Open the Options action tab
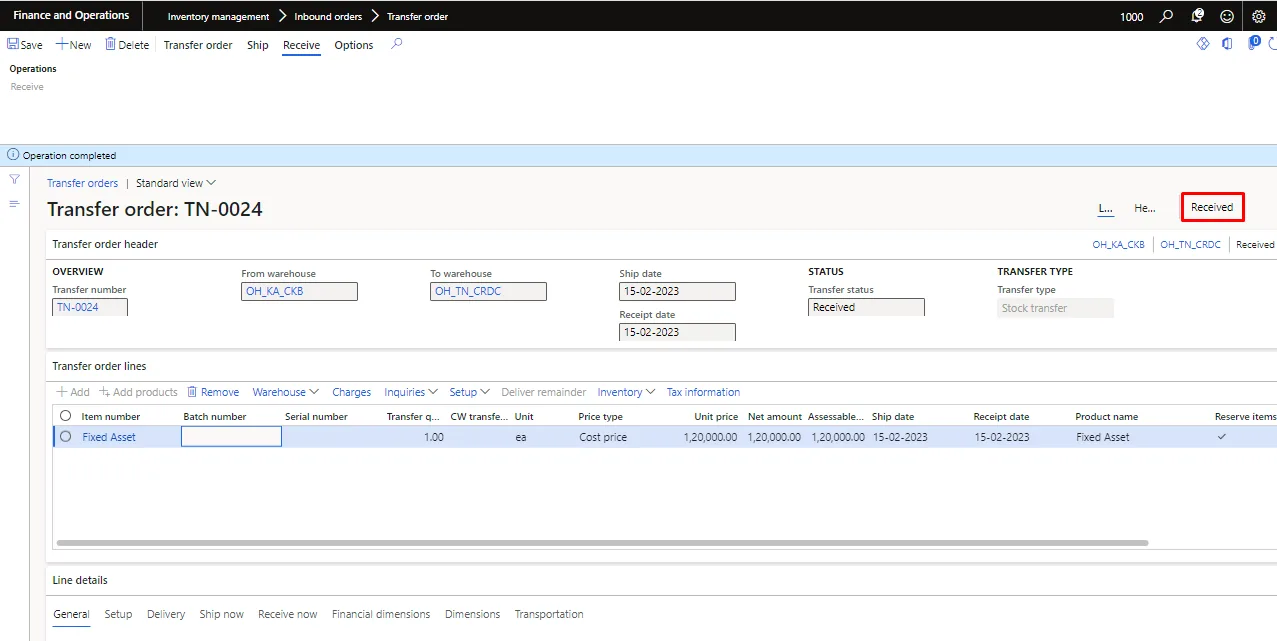 point(354,45)
